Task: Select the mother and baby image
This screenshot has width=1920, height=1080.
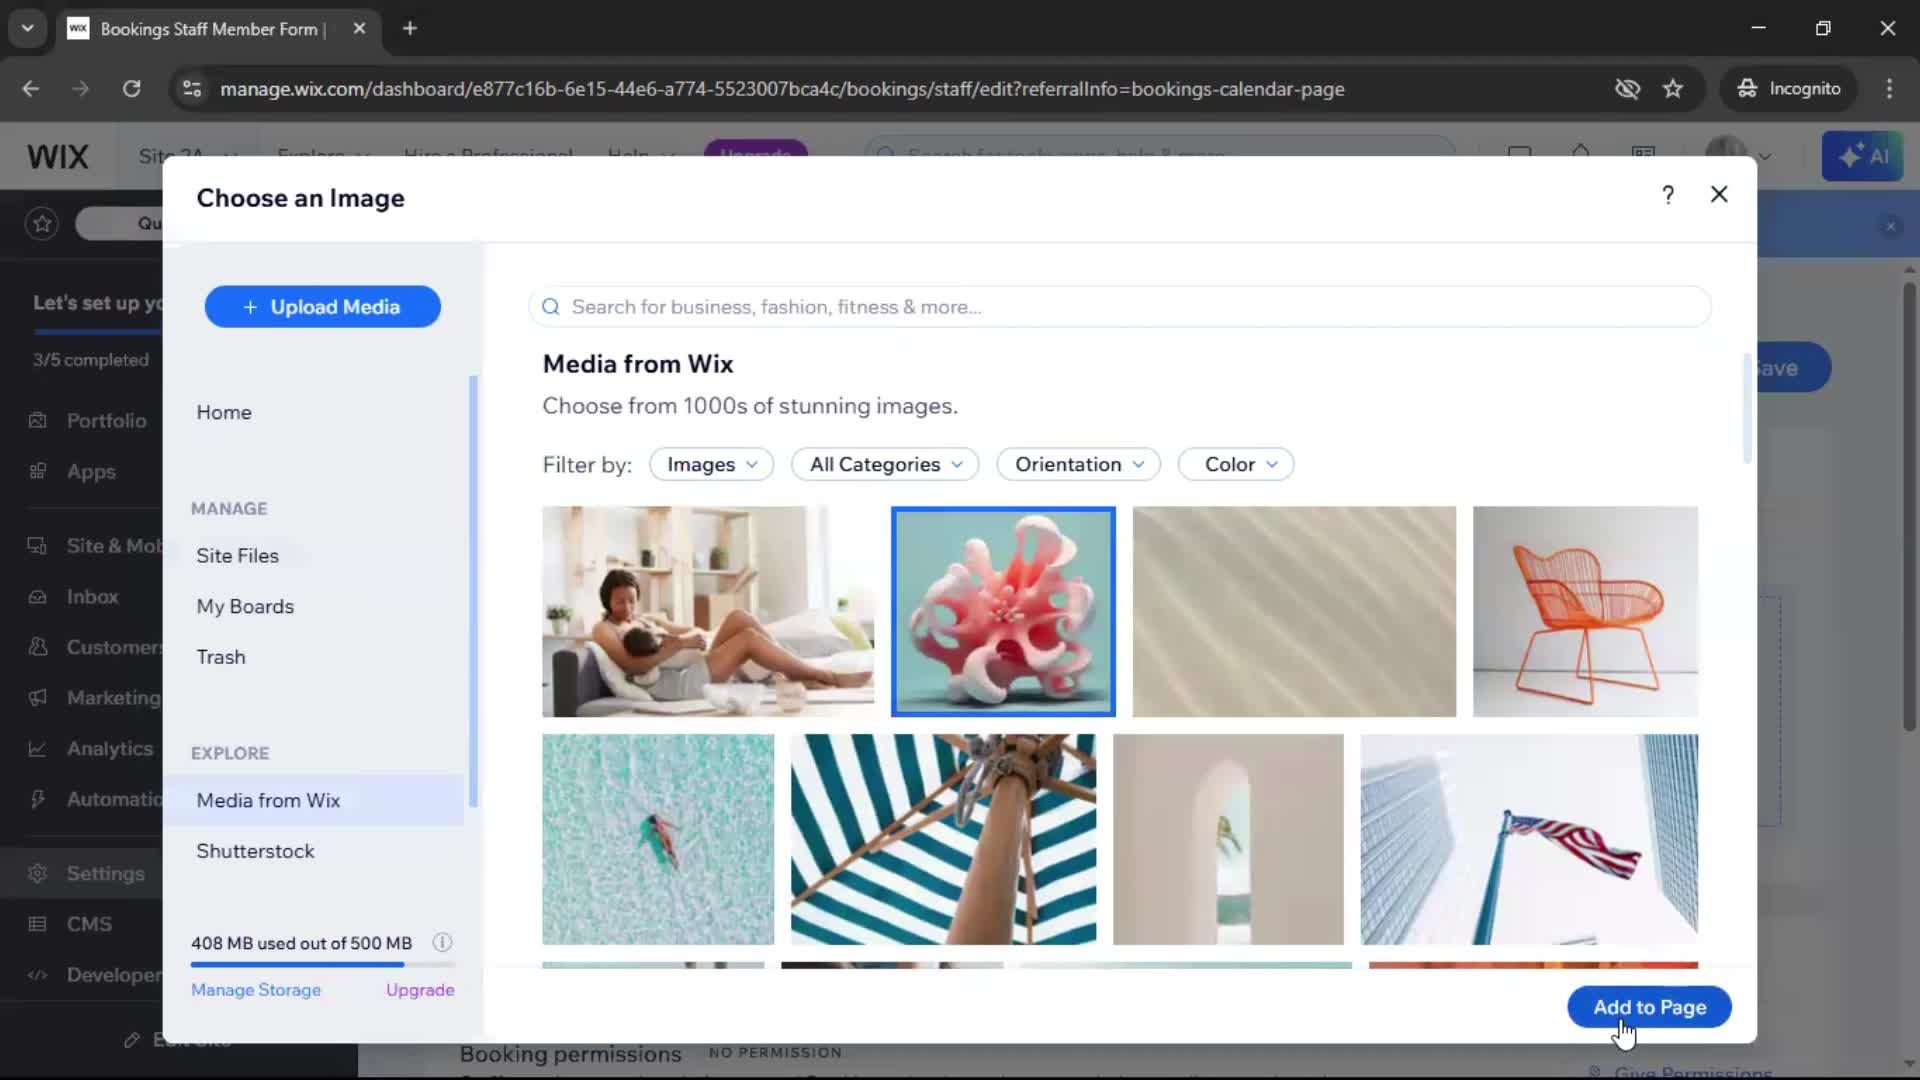Action: pos(708,611)
